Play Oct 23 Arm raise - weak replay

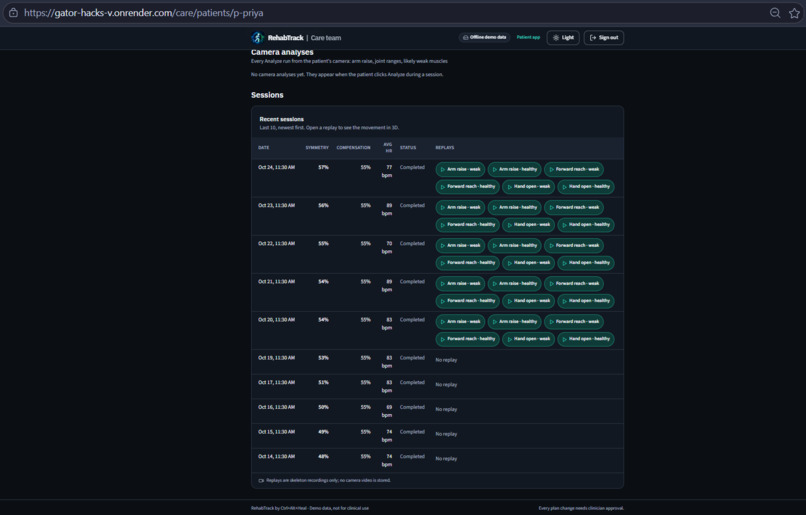click(x=460, y=207)
